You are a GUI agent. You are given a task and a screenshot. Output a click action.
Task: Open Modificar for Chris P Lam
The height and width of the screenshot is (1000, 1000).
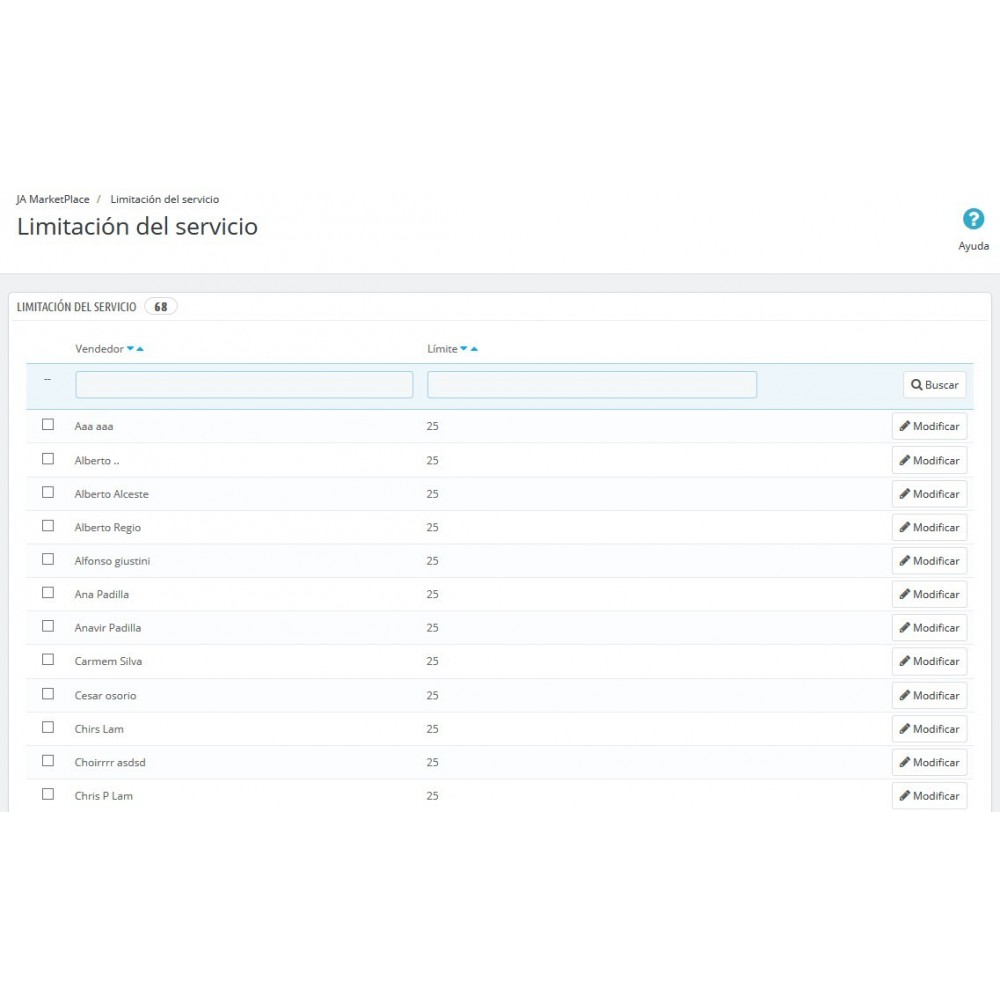click(x=929, y=796)
